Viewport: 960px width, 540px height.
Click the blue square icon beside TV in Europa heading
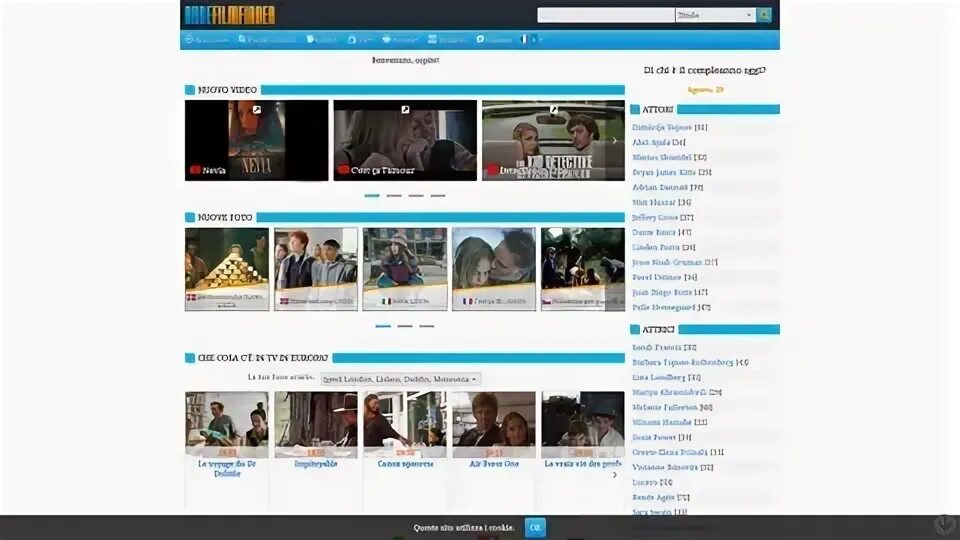coord(190,358)
